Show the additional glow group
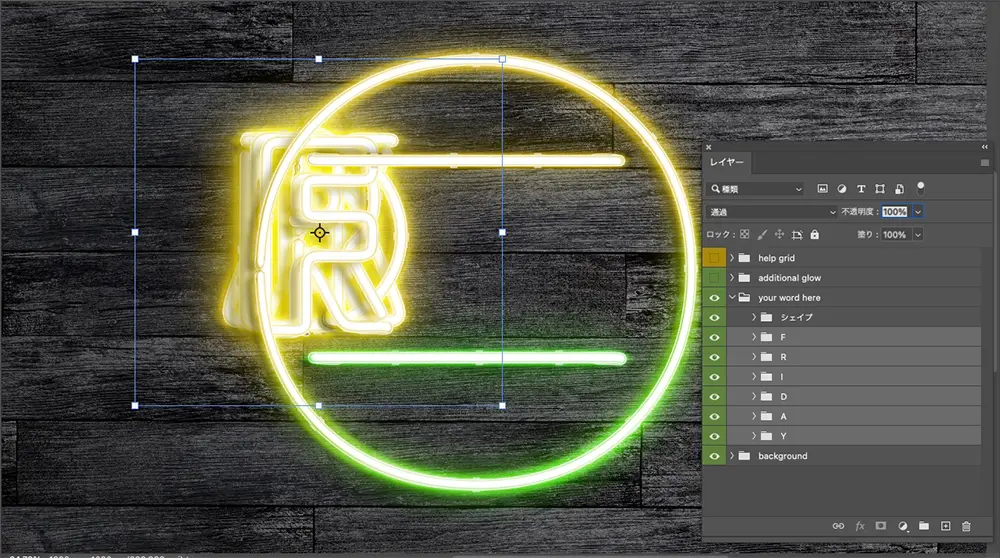Viewport: 1000px width, 558px height. [714, 277]
